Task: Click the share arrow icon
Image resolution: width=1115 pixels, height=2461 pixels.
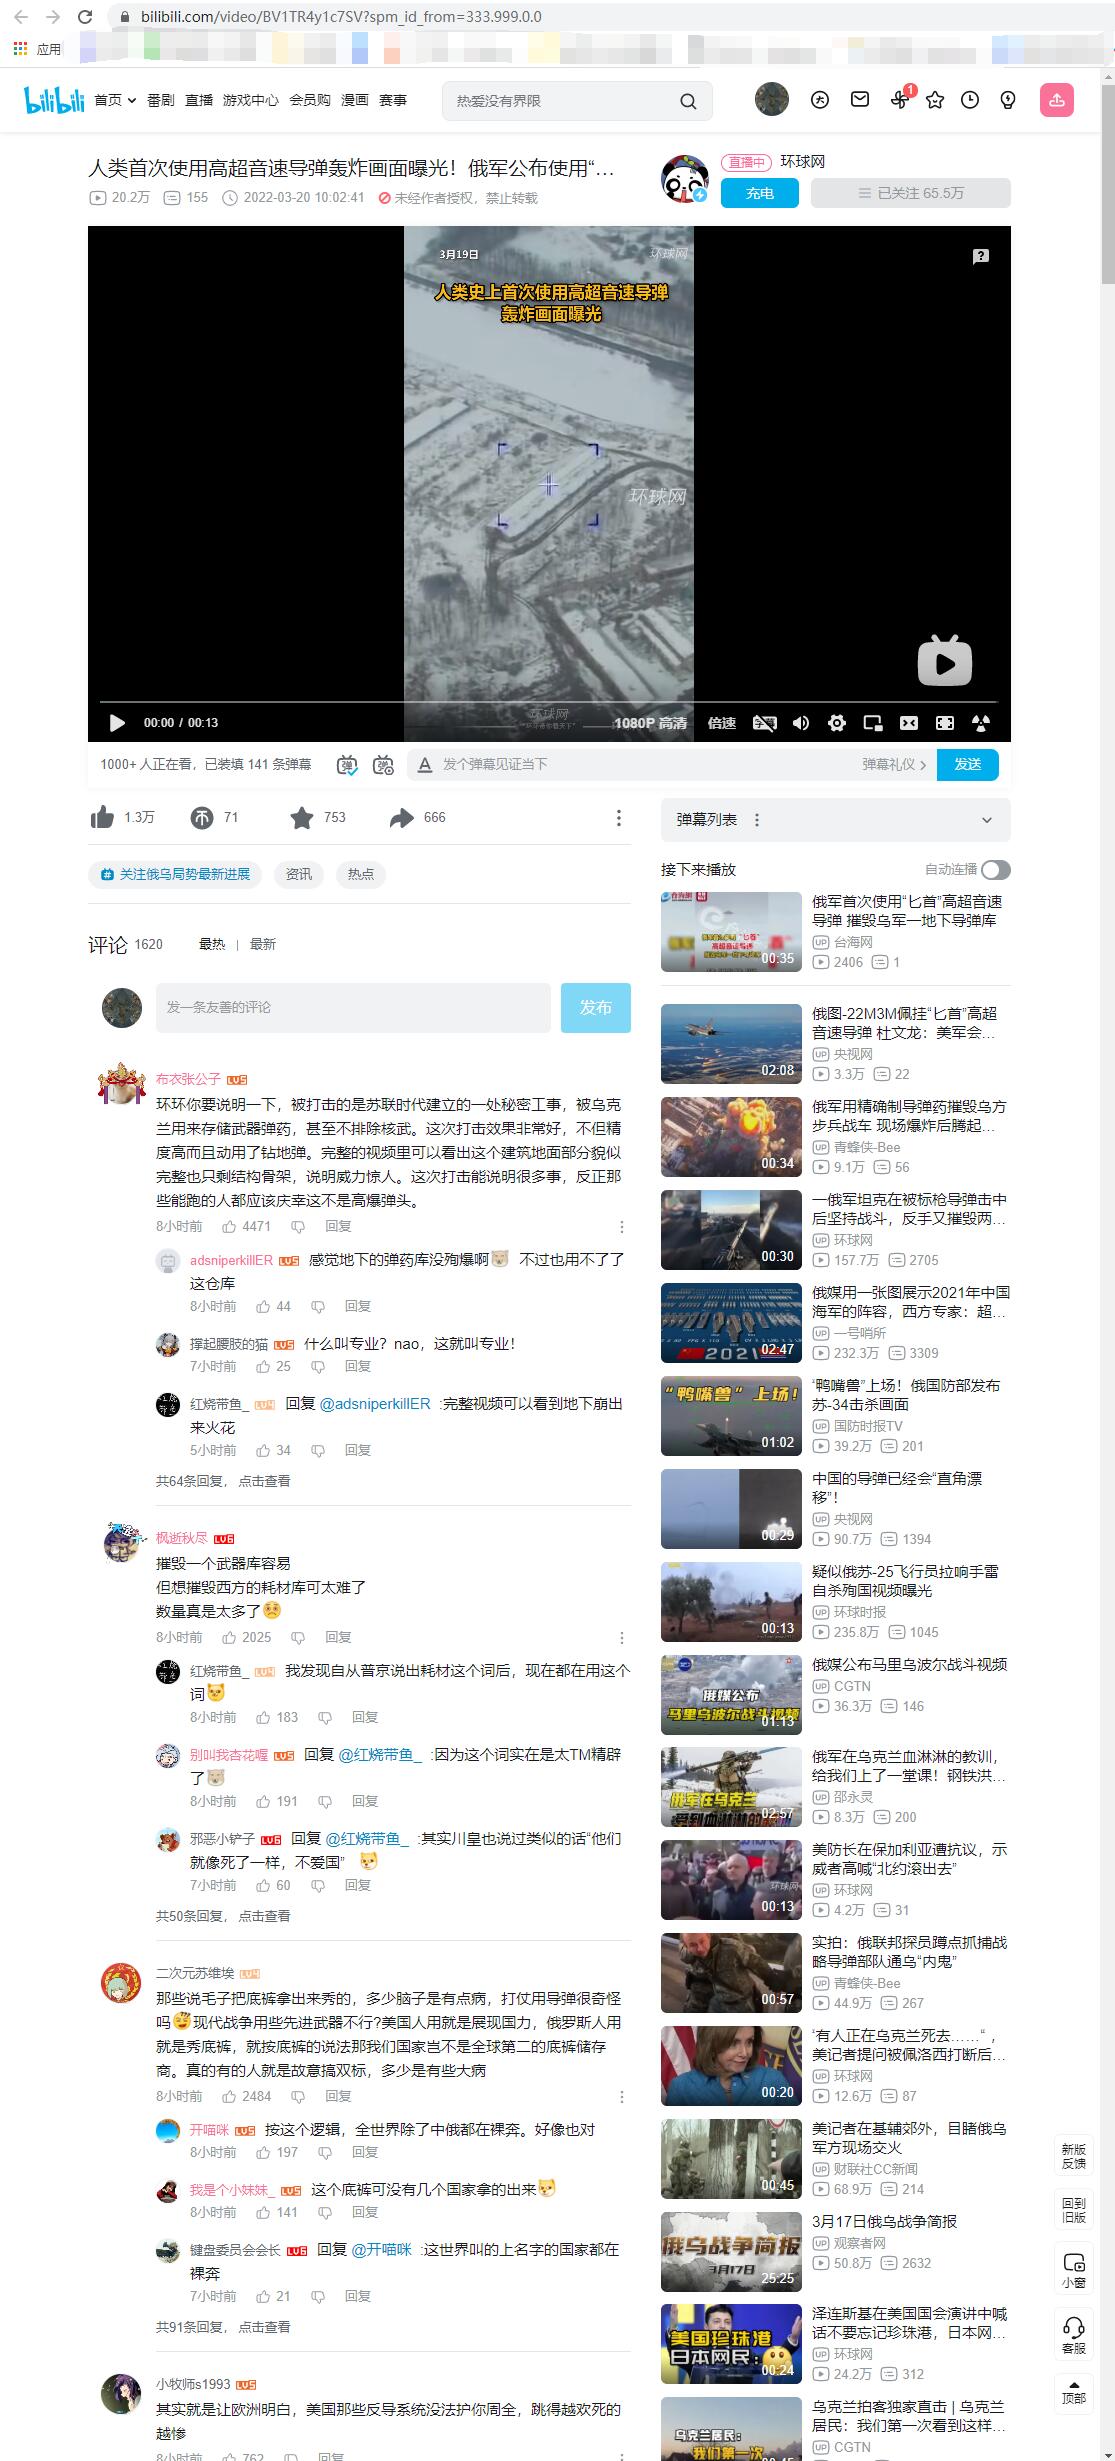Action: pos(401,818)
